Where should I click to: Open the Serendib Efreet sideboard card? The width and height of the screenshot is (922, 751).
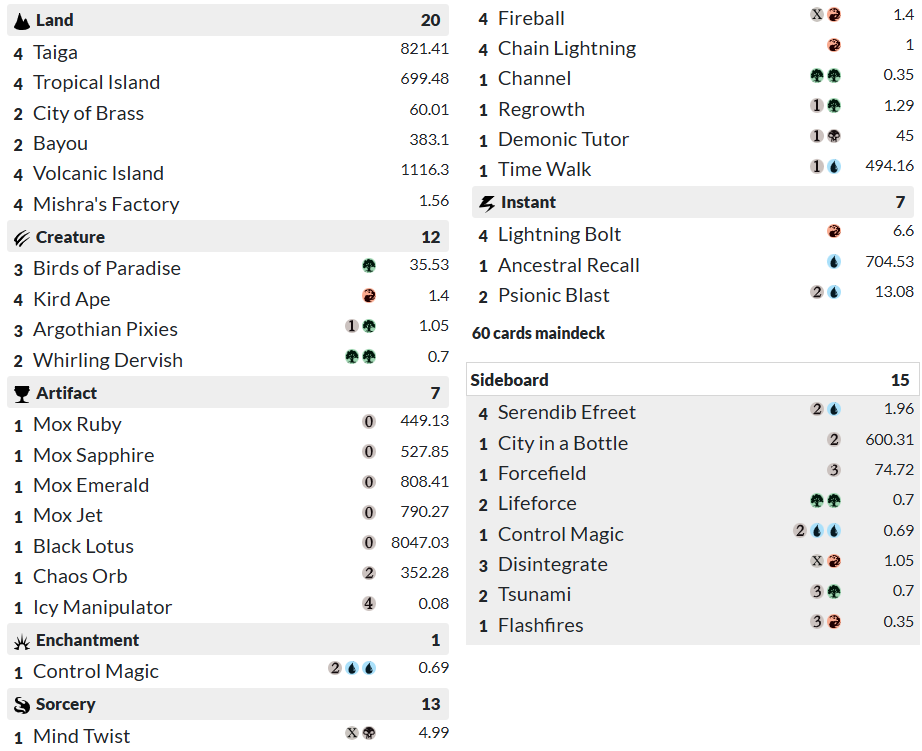tap(567, 413)
